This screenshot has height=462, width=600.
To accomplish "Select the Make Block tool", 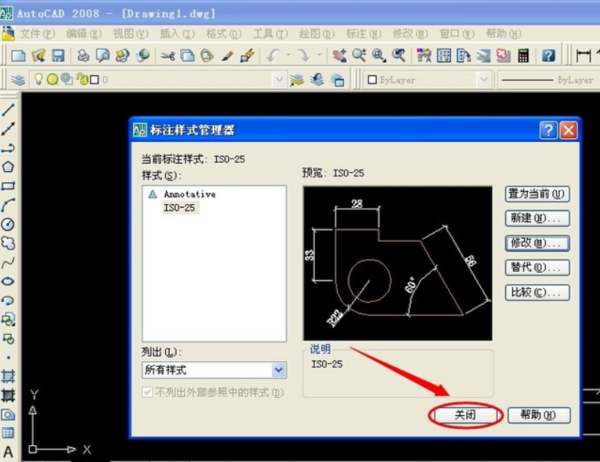I will tap(8, 338).
